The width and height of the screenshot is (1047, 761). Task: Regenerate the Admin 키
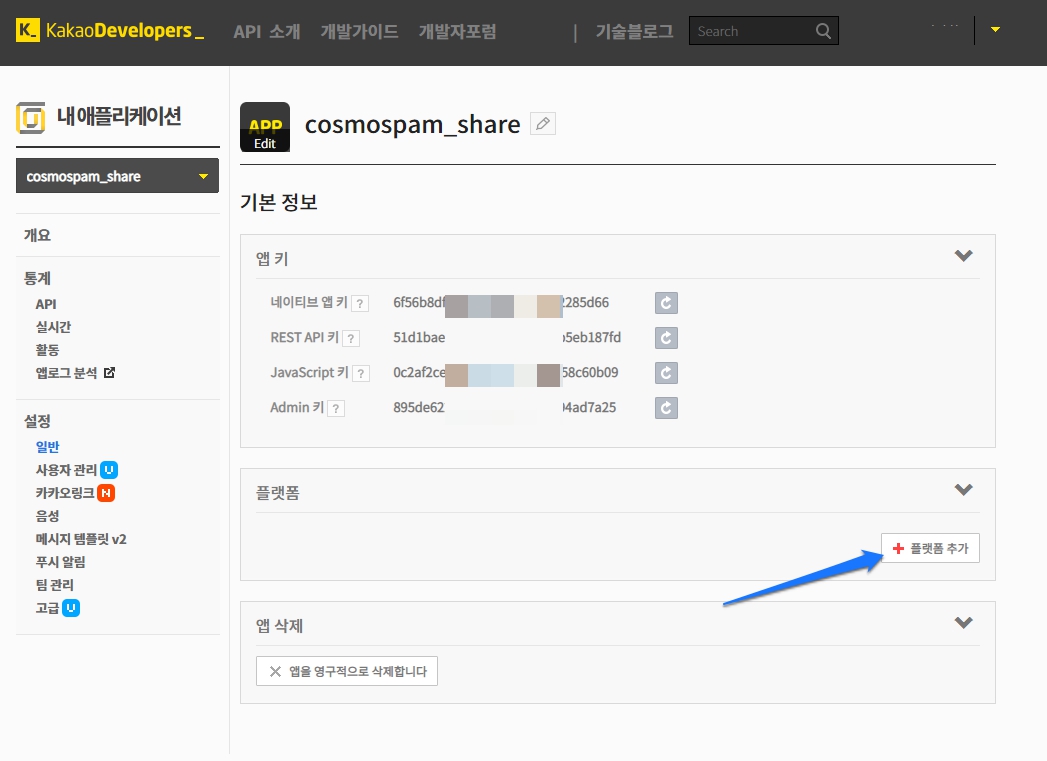pos(666,408)
